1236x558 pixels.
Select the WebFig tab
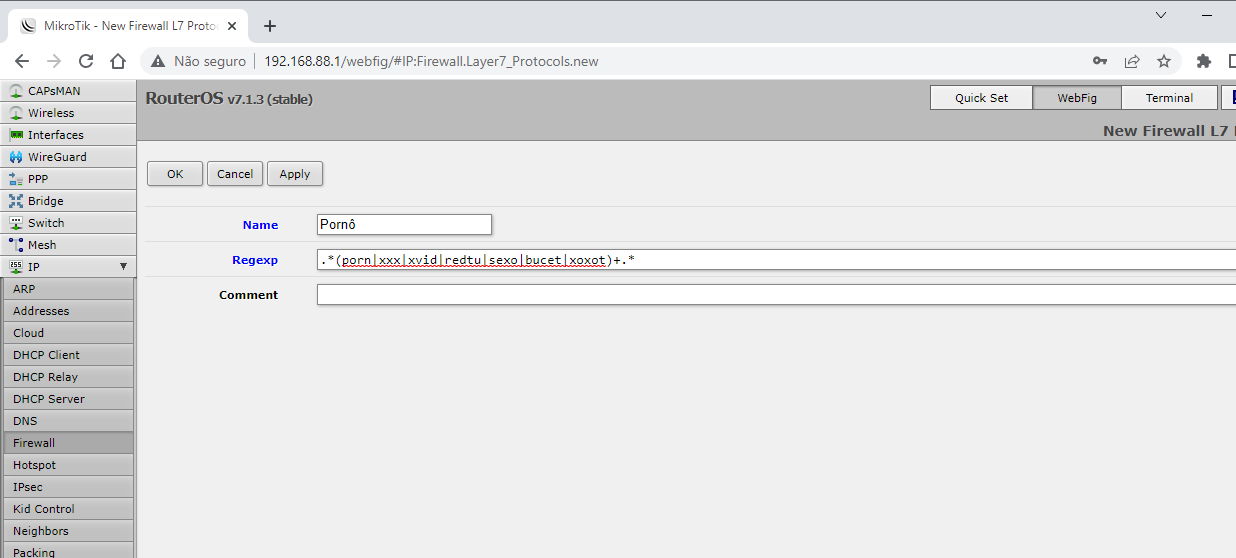(1076, 98)
